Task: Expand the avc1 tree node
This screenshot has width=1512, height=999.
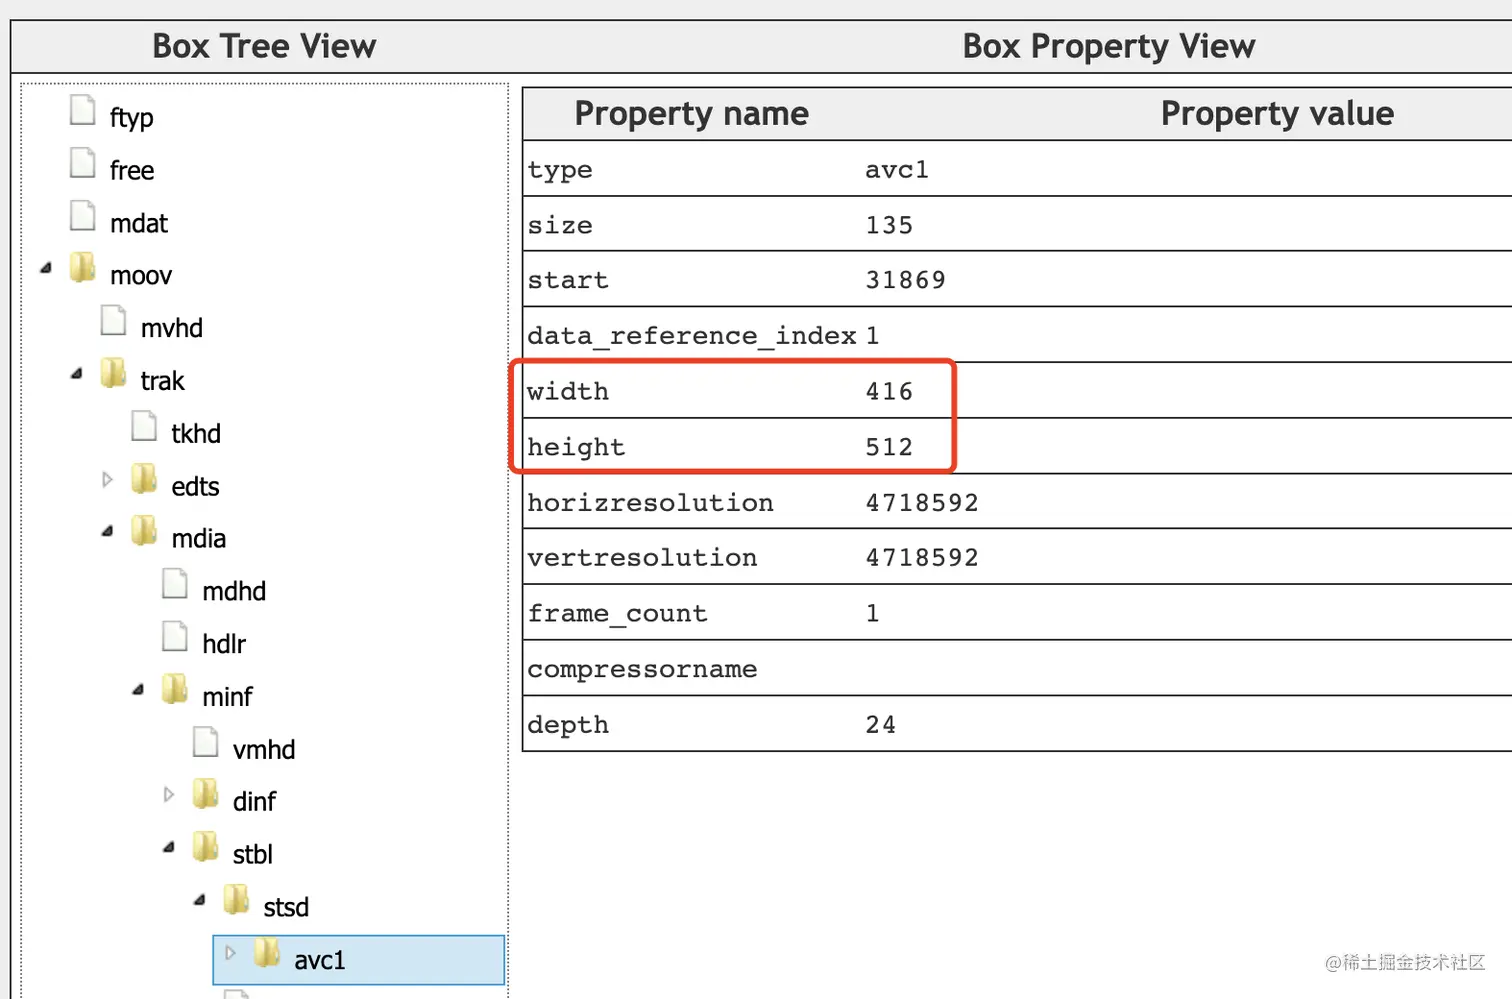Action: click(x=230, y=953)
